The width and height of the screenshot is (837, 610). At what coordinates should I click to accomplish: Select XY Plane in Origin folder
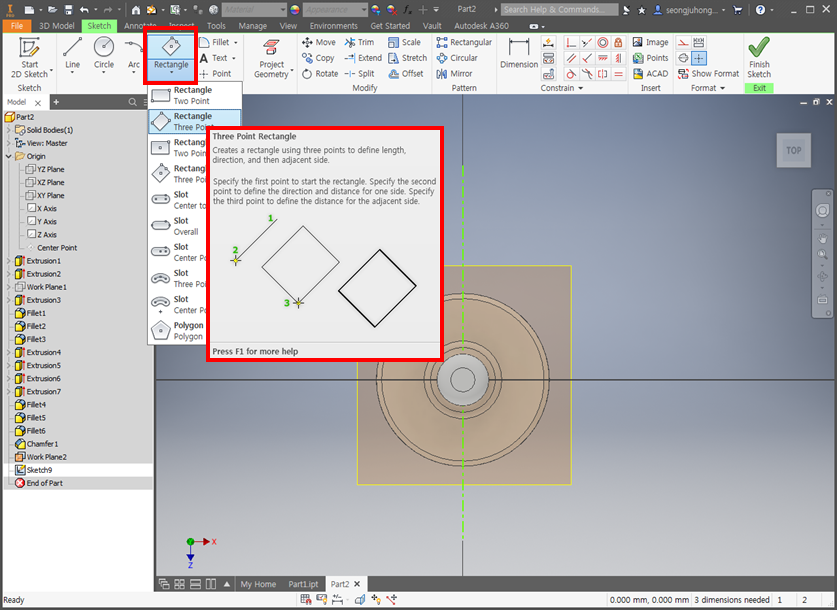[x=50, y=195]
